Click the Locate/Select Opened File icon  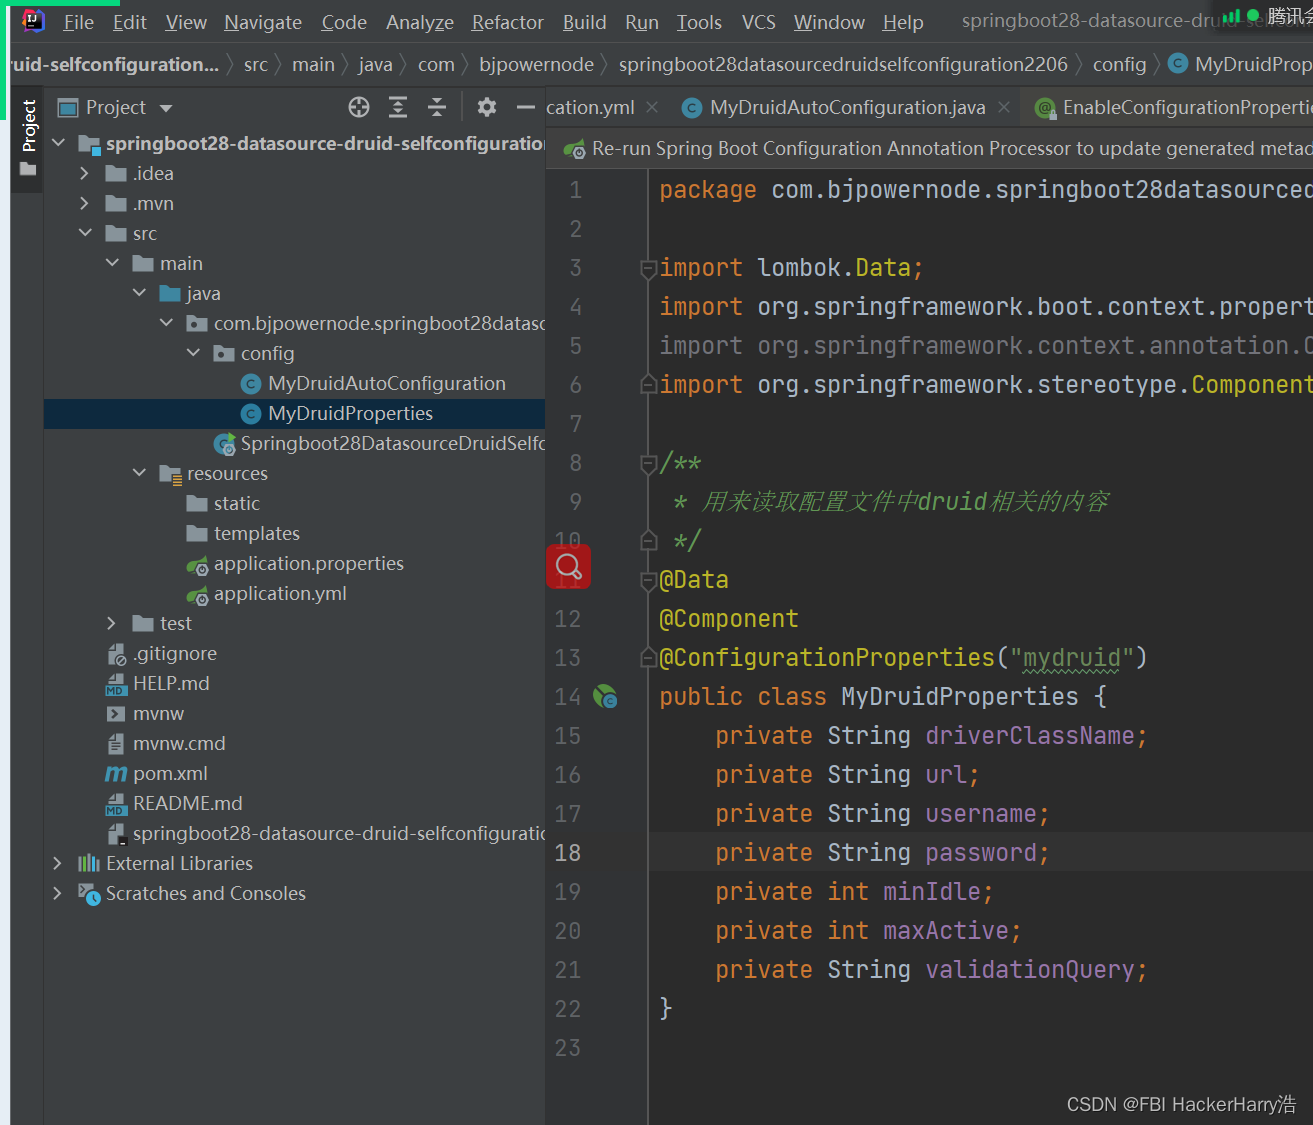click(x=359, y=107)
